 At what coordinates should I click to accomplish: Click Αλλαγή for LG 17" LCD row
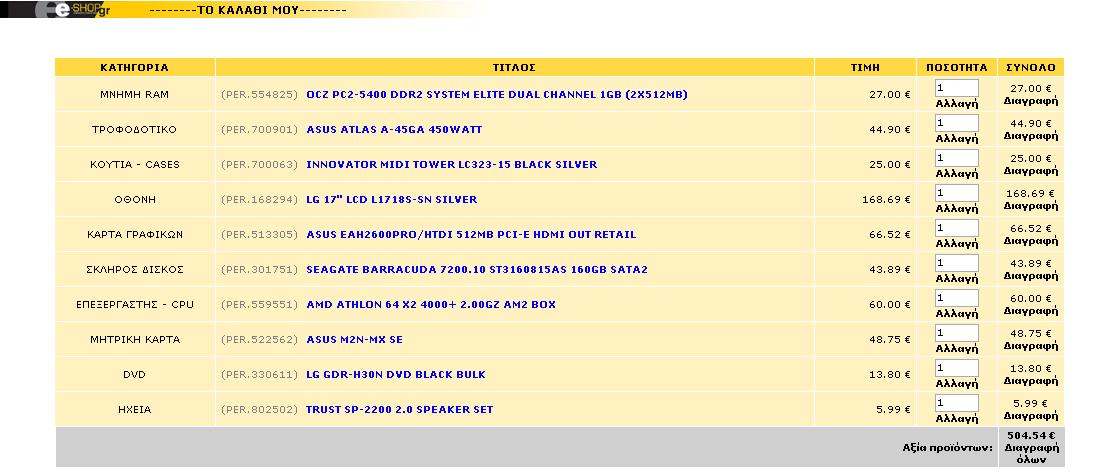pyautogui.click(x=956, y=208)
